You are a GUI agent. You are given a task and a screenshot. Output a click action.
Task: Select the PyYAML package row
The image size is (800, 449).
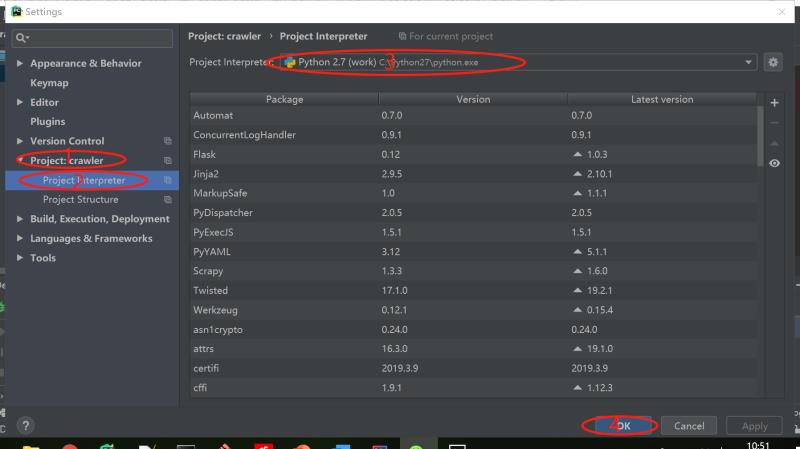(x=473, y=252)
